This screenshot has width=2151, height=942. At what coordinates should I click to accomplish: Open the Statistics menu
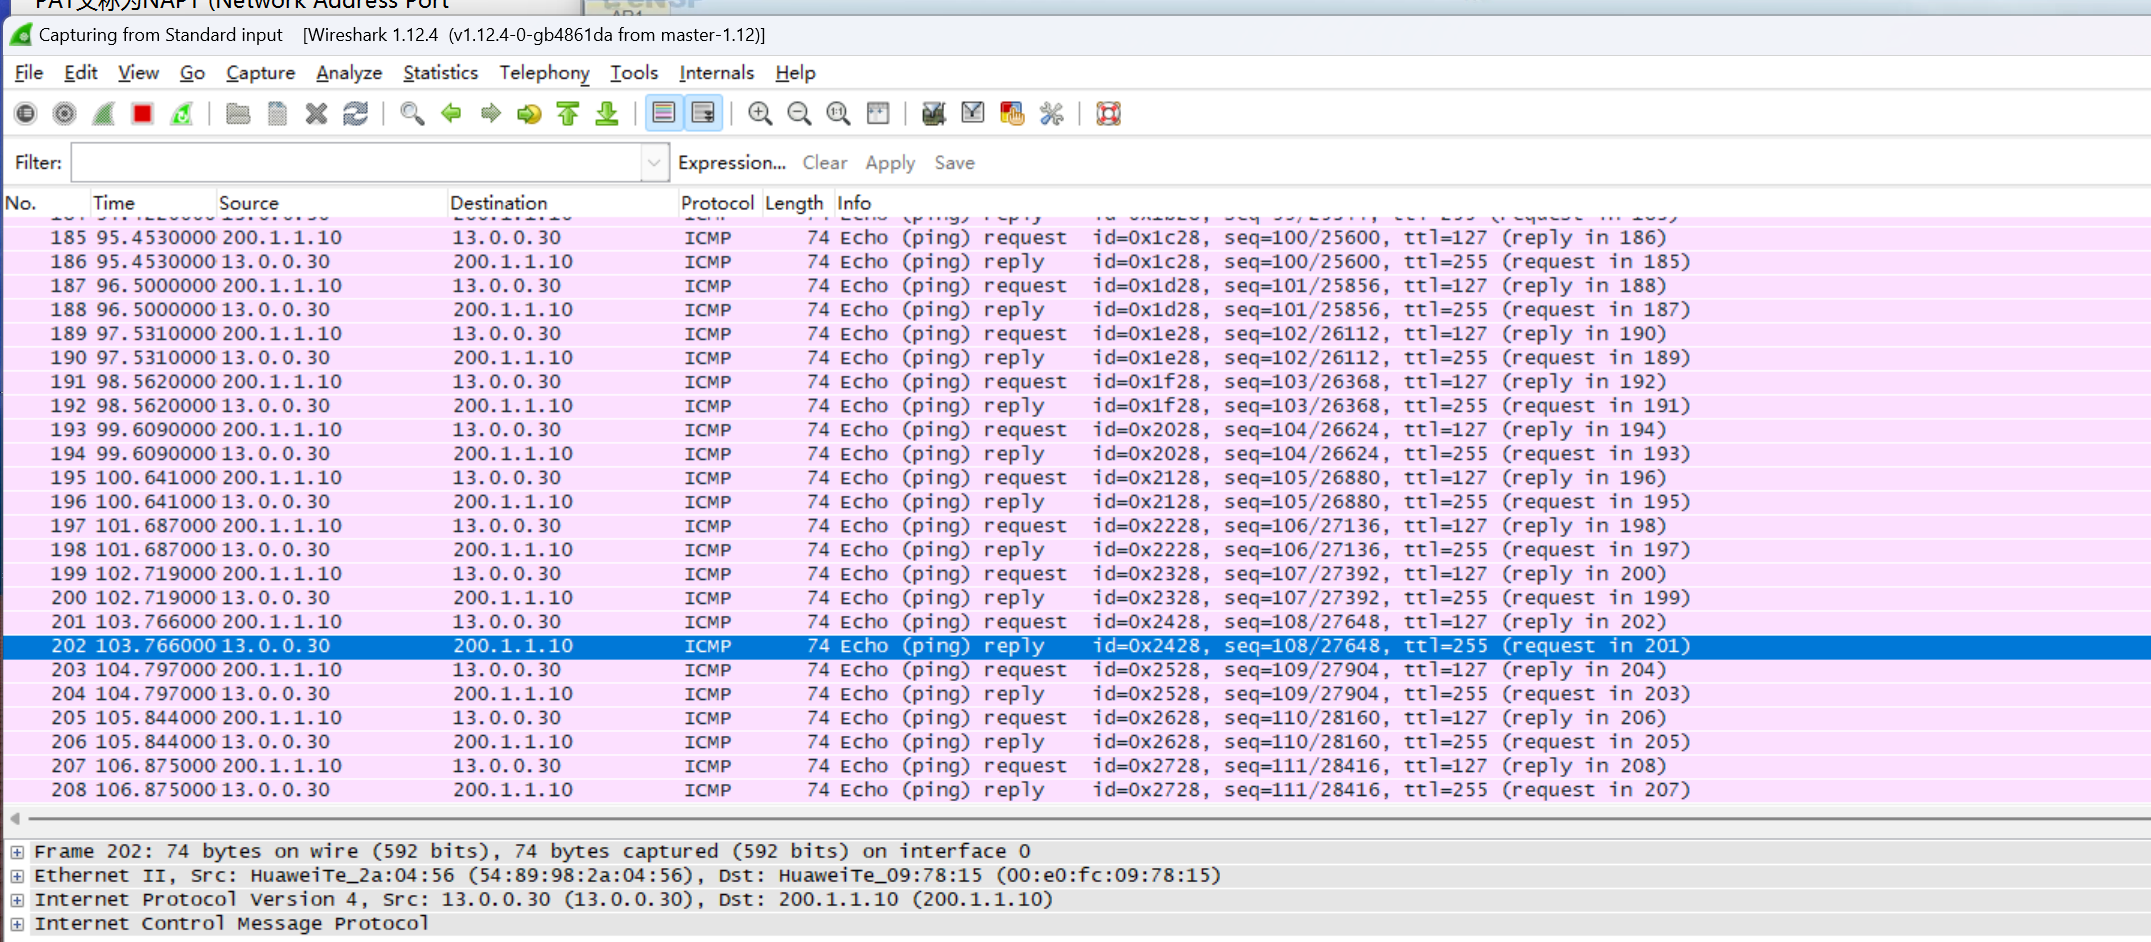coord(440,73)
